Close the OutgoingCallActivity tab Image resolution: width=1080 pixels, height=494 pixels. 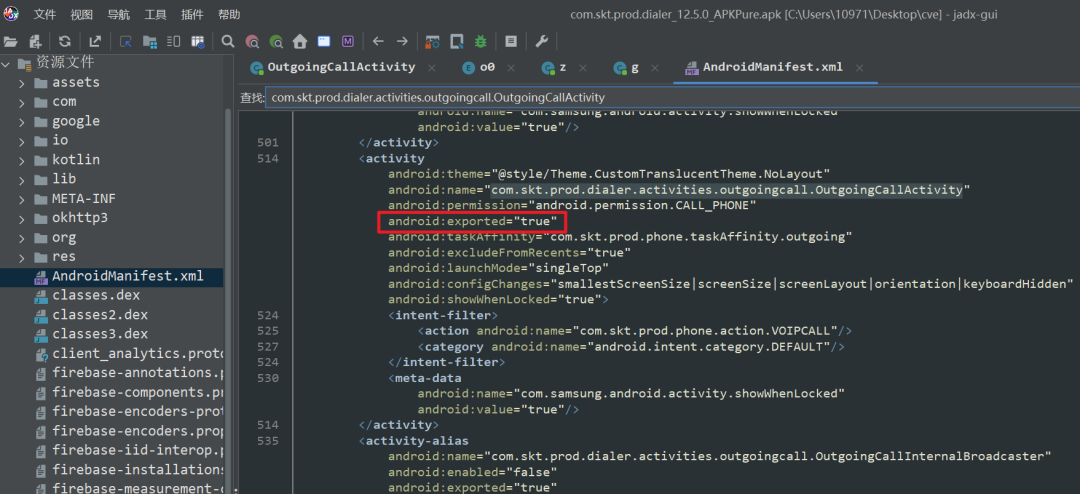432,68
